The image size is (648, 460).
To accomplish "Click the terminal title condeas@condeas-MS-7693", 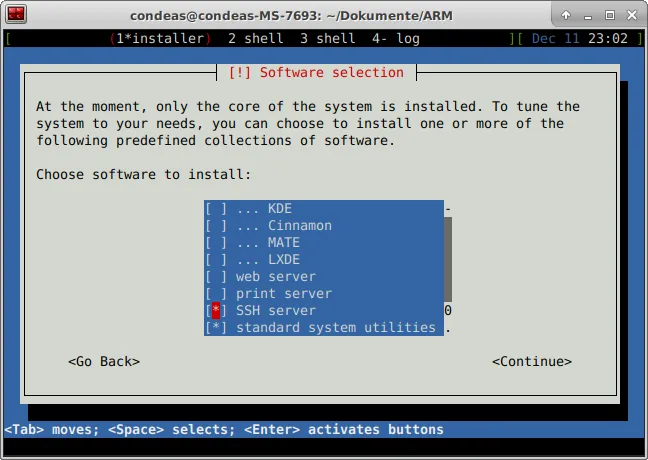I will coord(291,16).
